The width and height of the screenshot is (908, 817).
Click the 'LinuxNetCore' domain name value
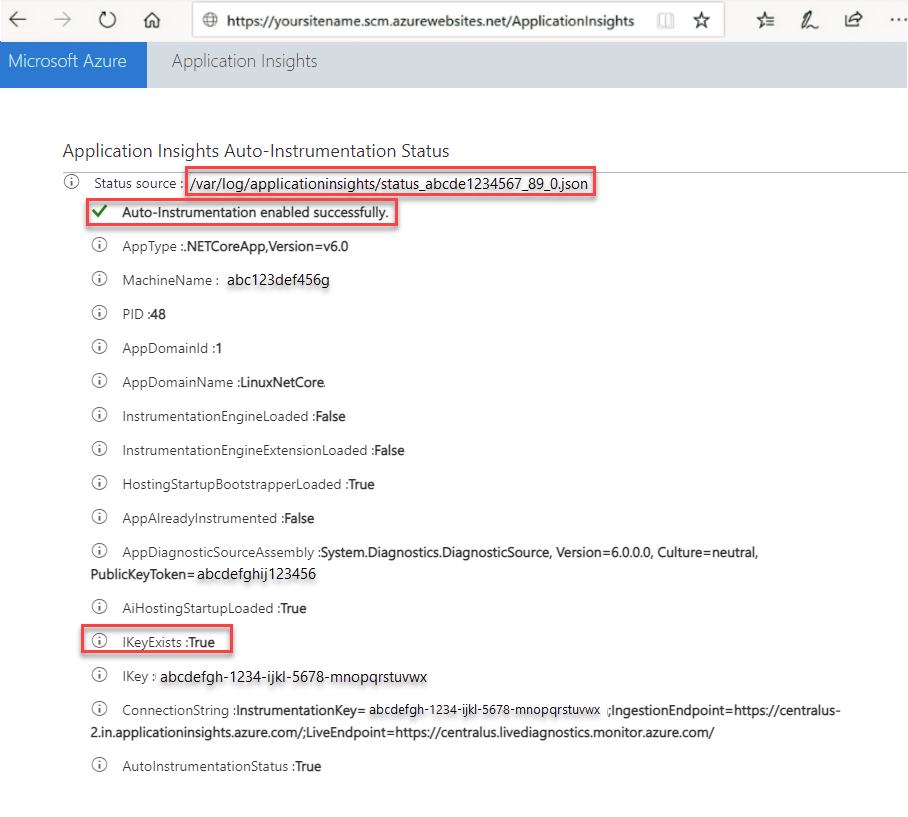point(283,383)
